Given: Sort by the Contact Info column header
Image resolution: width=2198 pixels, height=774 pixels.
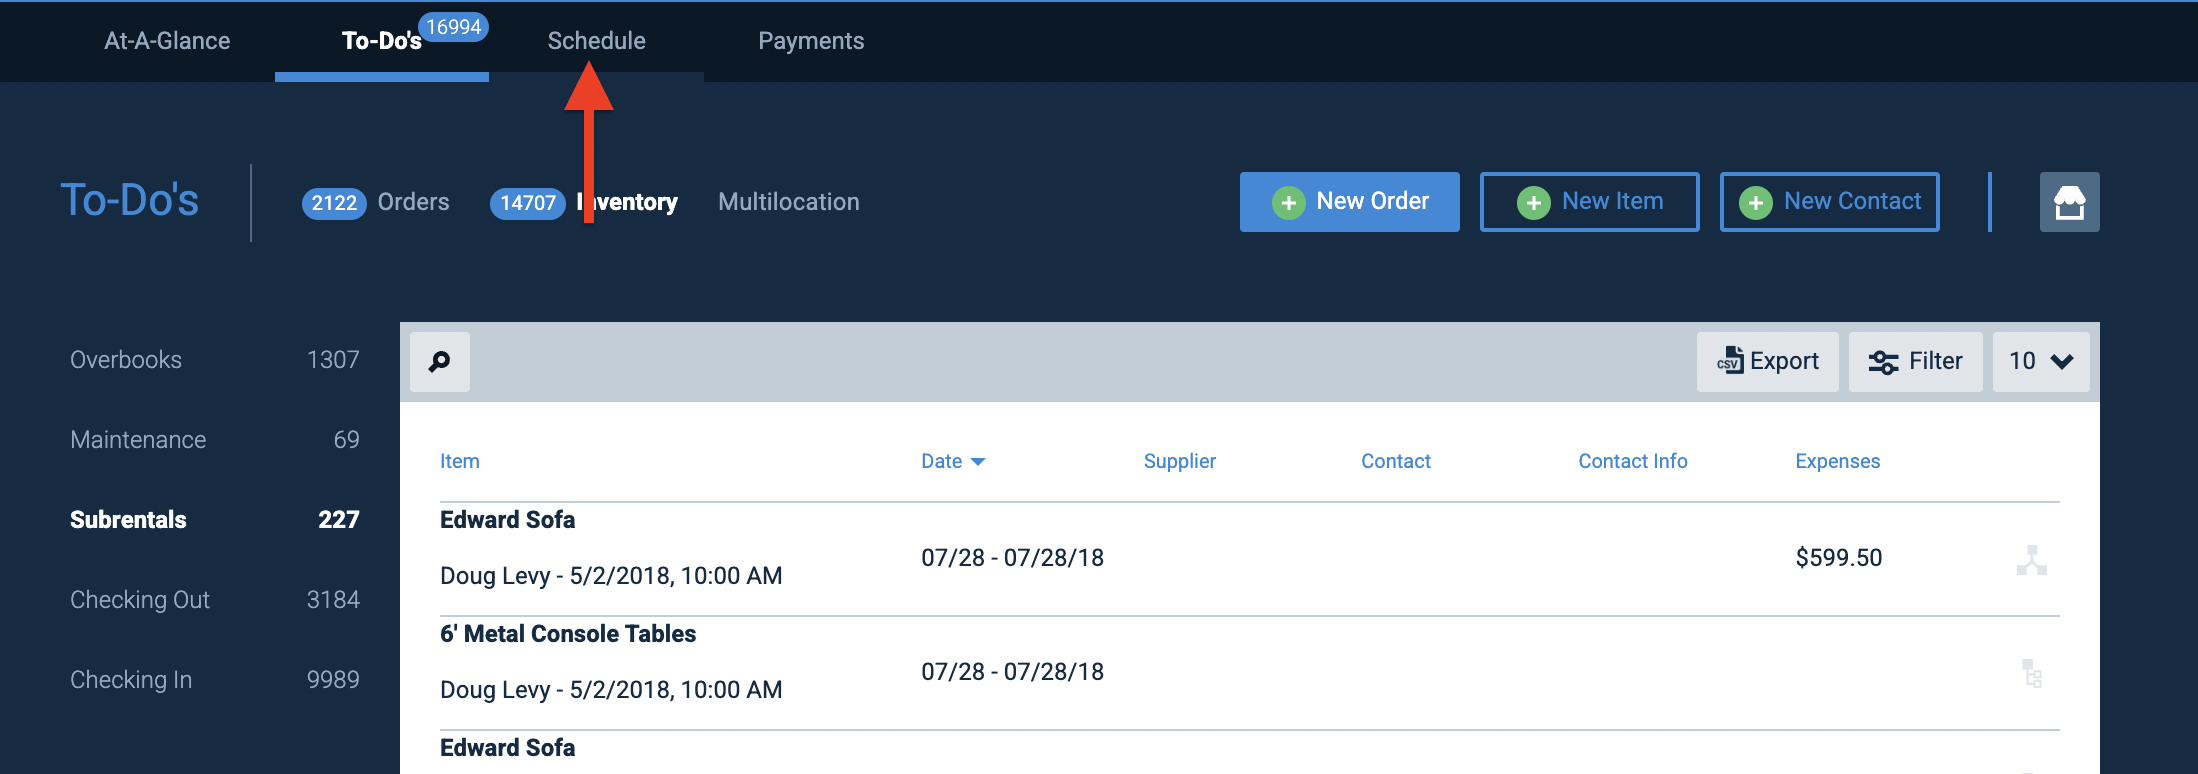Looking at the screenshot, I should pos(1633,461).
